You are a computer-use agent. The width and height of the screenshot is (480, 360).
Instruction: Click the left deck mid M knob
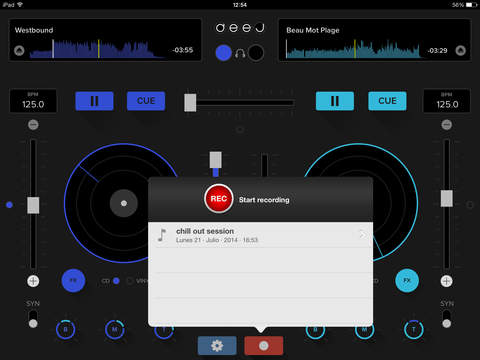click(x=115, y=330)
